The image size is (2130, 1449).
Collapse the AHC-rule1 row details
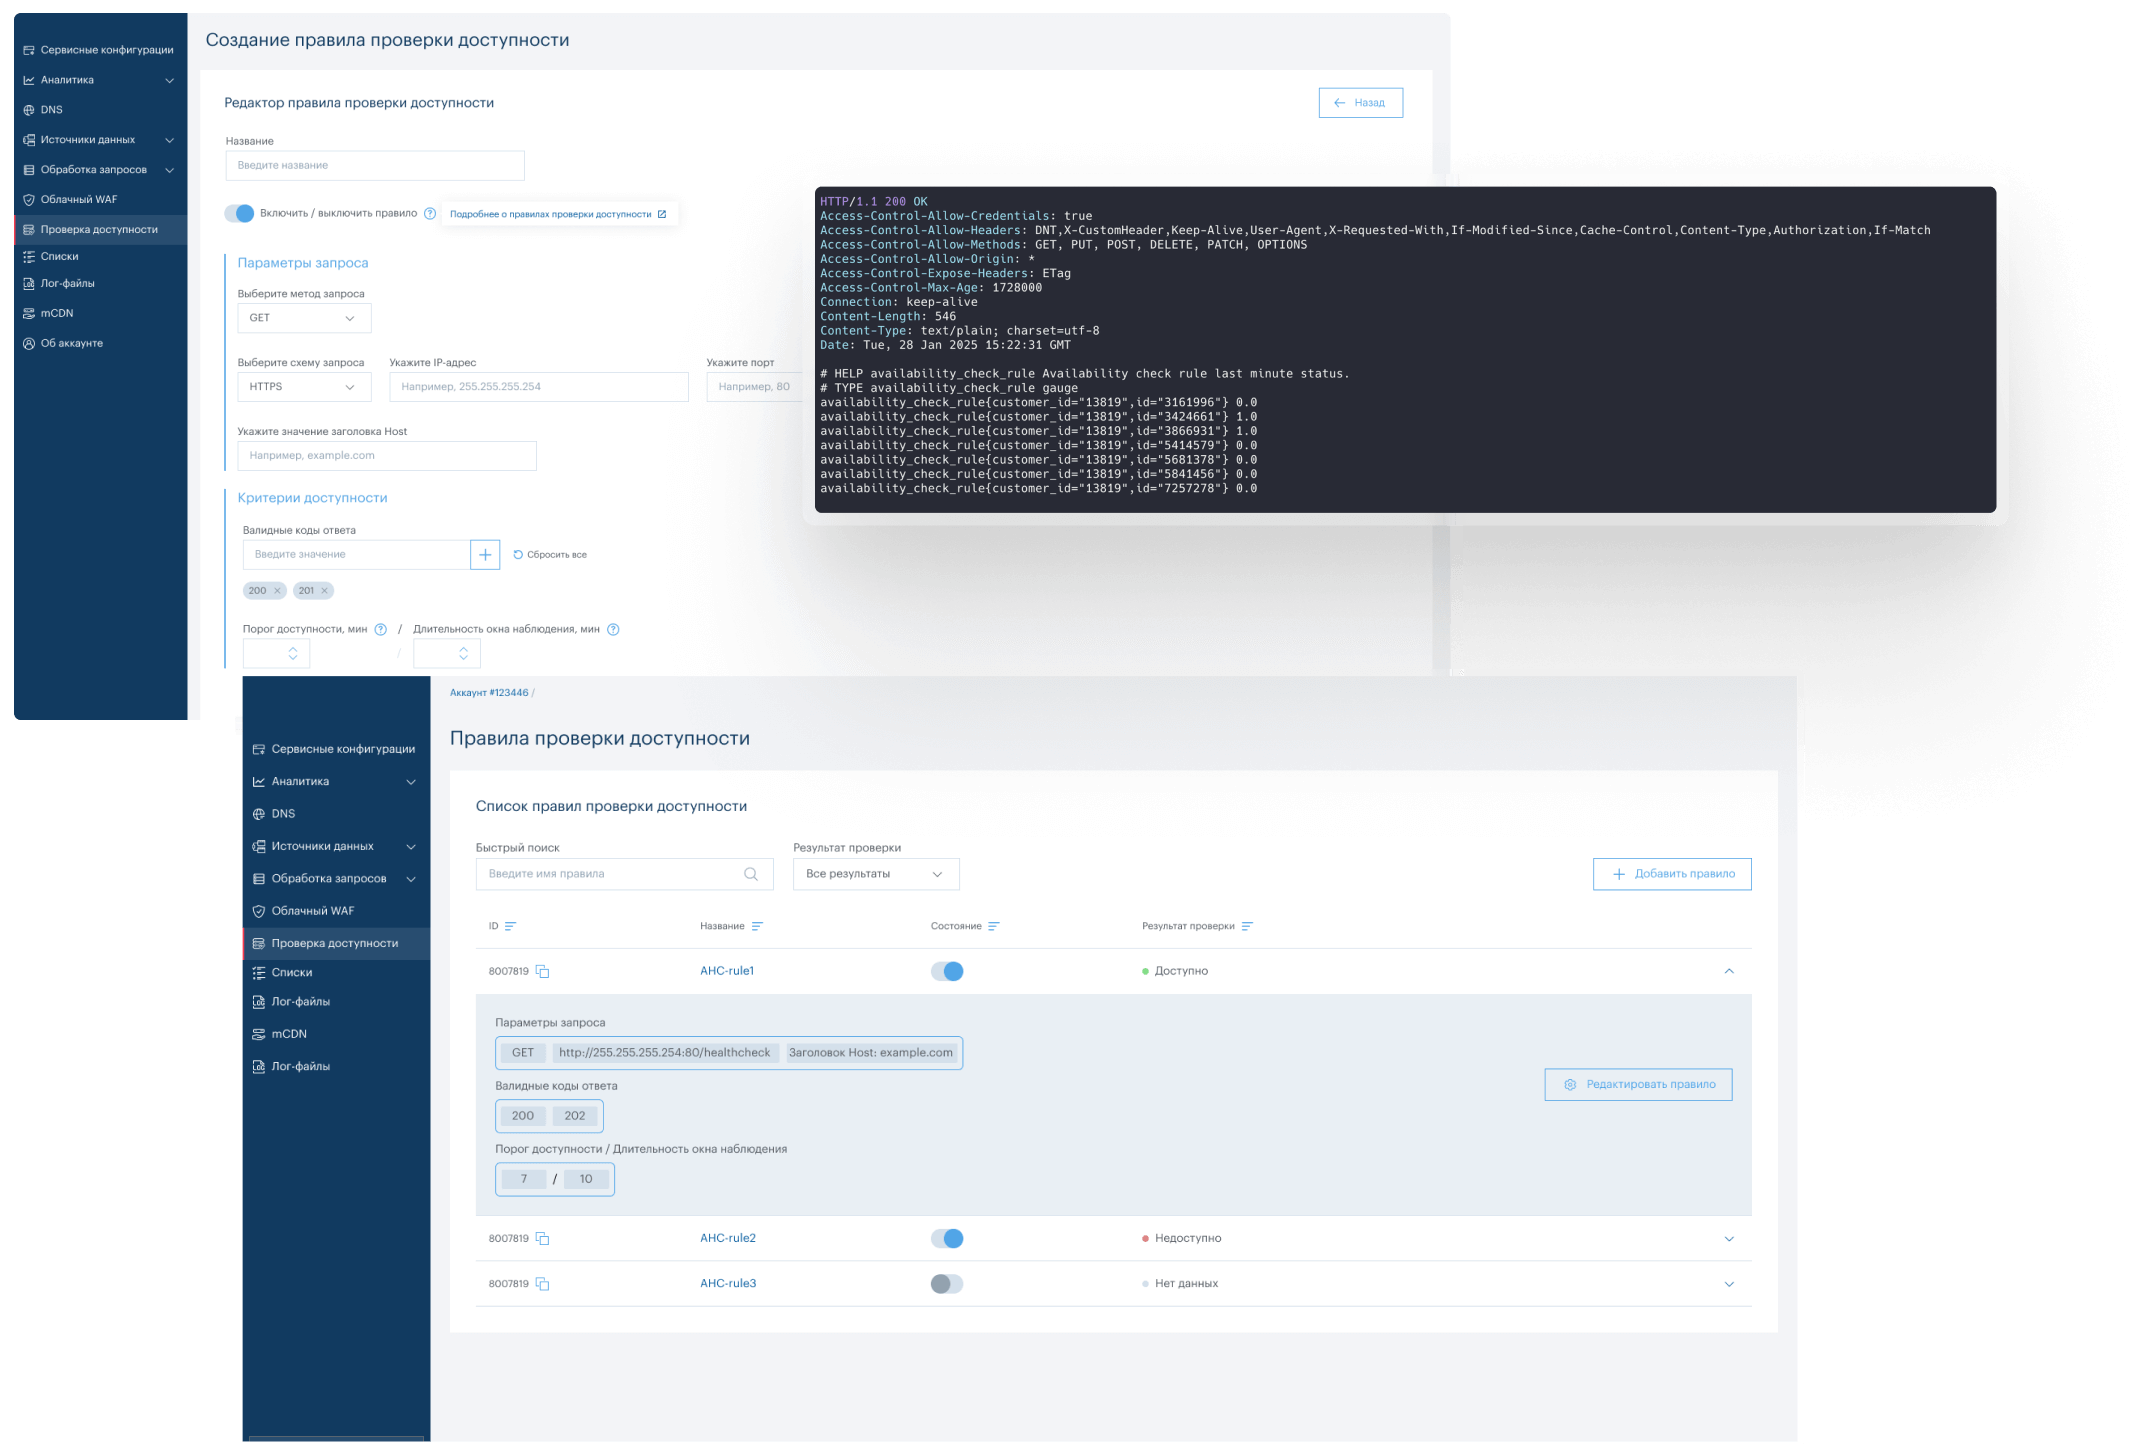click(x=1729, y=971)
